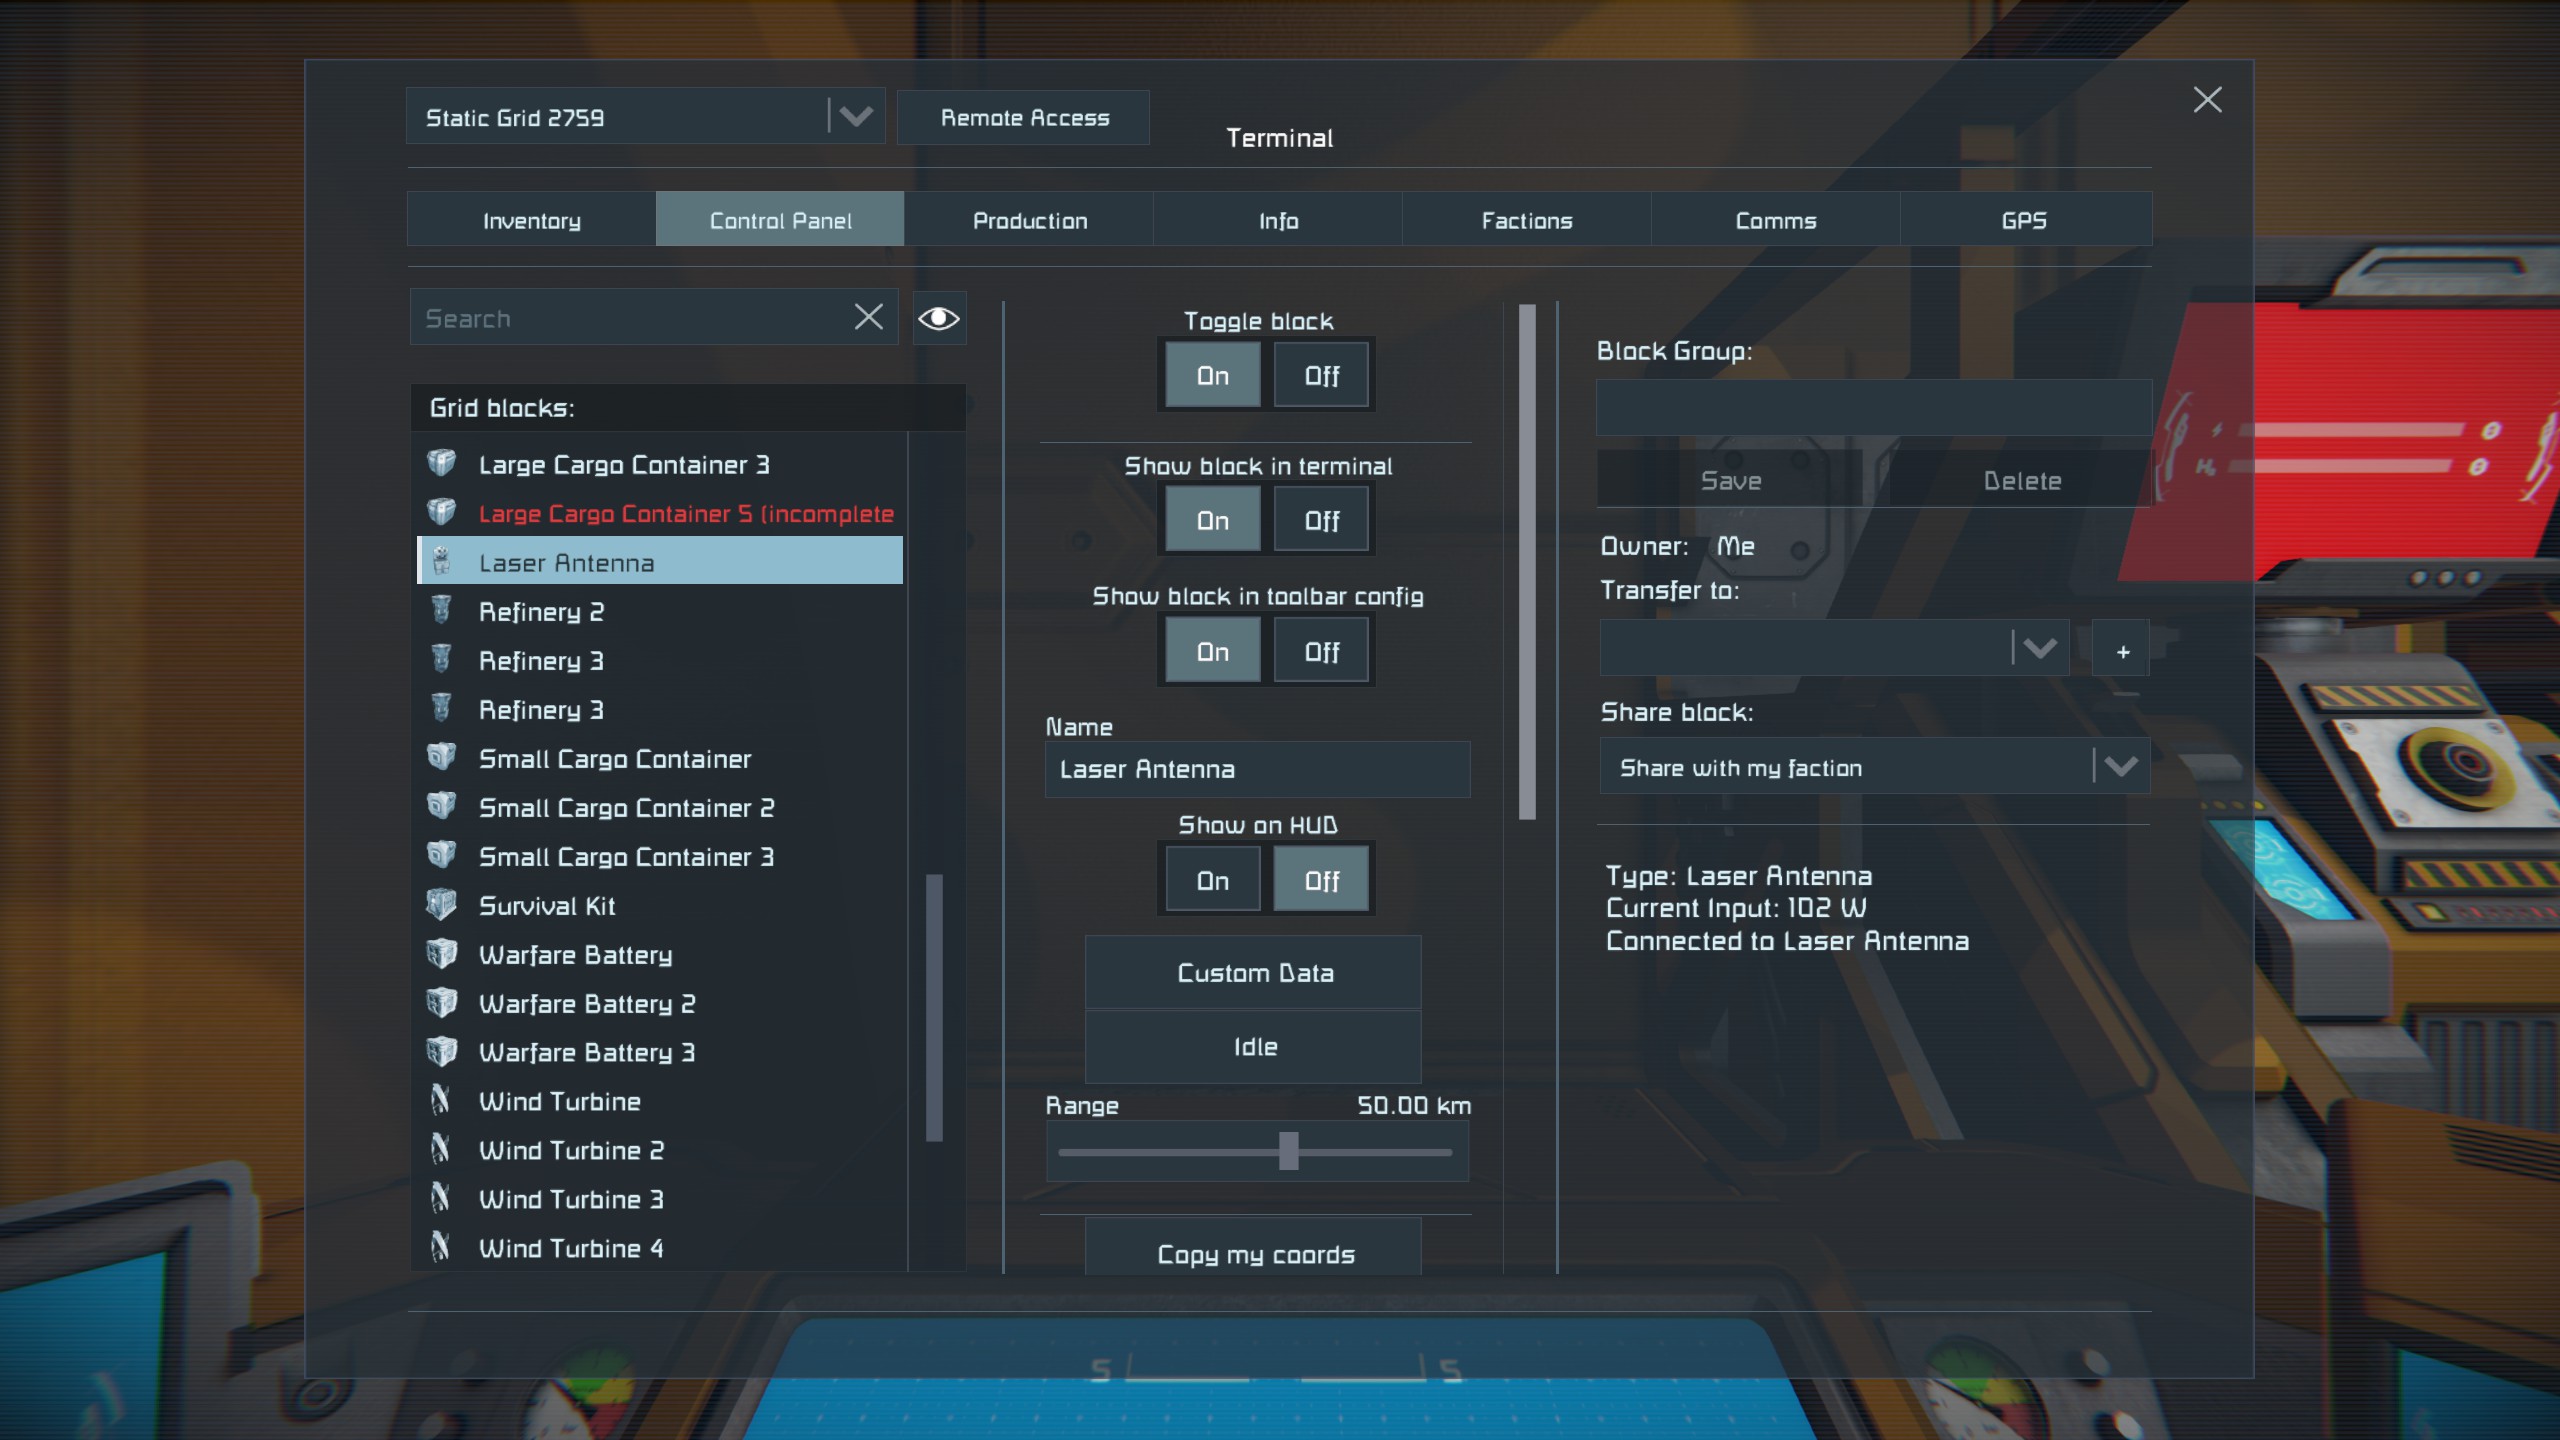Expand the Static Grid 2759 dropdown
Viewport: 2560px width, 1440px height.
coord(855,117)
